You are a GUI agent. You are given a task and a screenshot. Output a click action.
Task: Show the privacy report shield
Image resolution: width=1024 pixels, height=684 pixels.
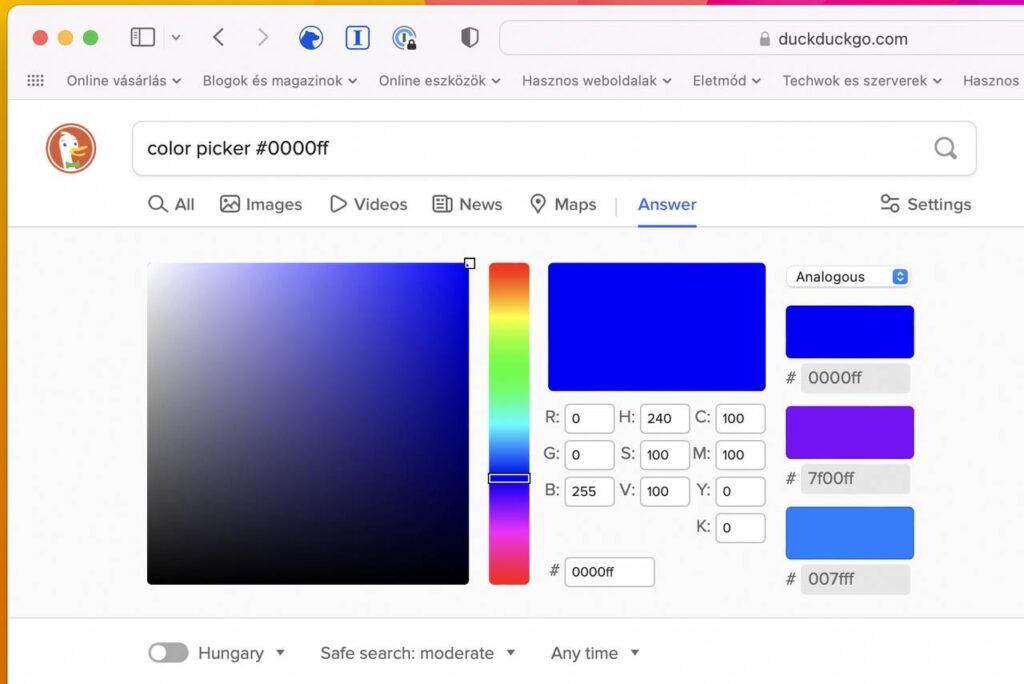tap(470, 37)
